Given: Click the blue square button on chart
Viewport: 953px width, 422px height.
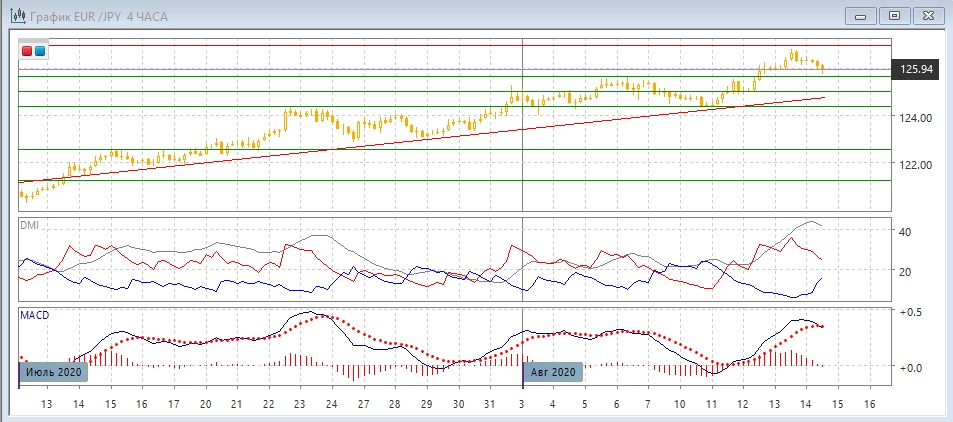Looking at the screenshot, I should (x=40, y=50).
